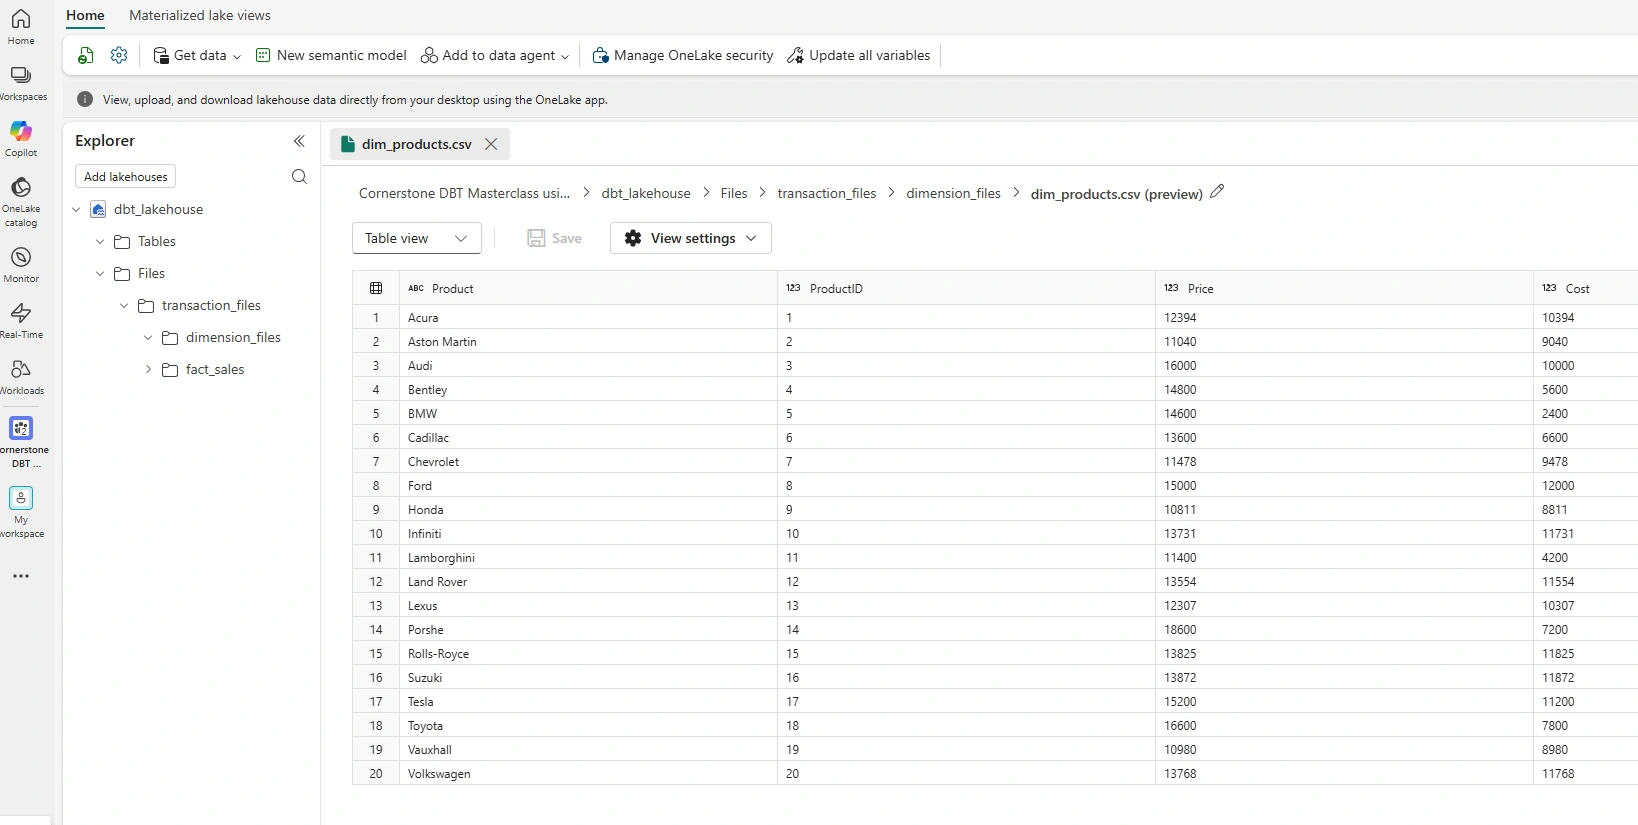Screen dimensions: 1638x825
Task: Open the View settings dropdown
Action: point(690,238)
